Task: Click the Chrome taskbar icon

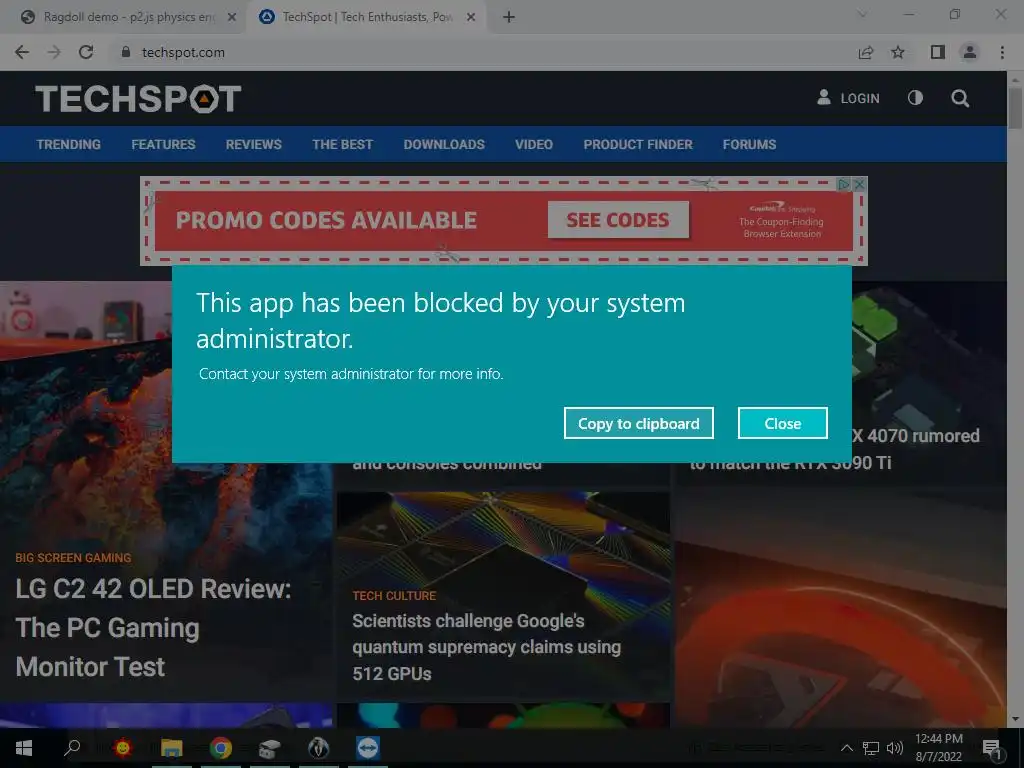Action: coord(221,748)
